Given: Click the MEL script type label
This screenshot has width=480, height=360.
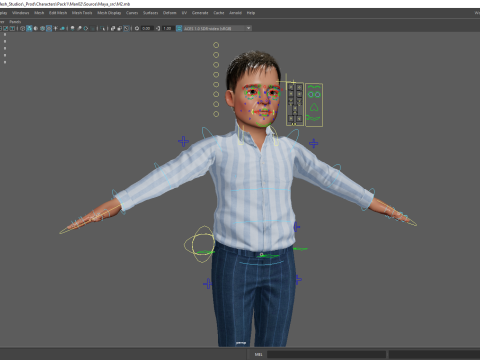Looking at the screenshot, I should pyautogui.click(x=259, y=354).
